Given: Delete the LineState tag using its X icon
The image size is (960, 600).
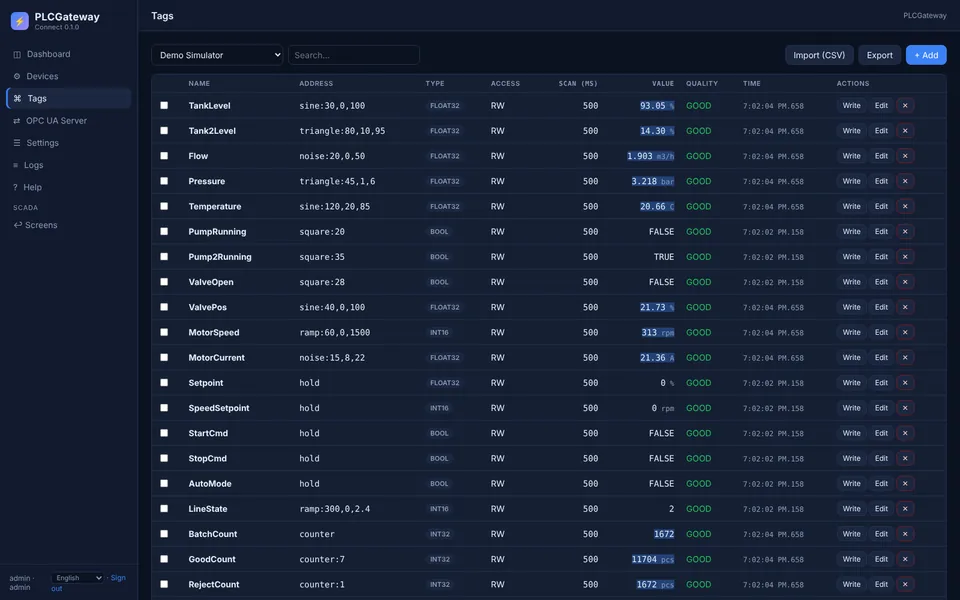Looking at the screenshot, I should (x=905, y=508).
